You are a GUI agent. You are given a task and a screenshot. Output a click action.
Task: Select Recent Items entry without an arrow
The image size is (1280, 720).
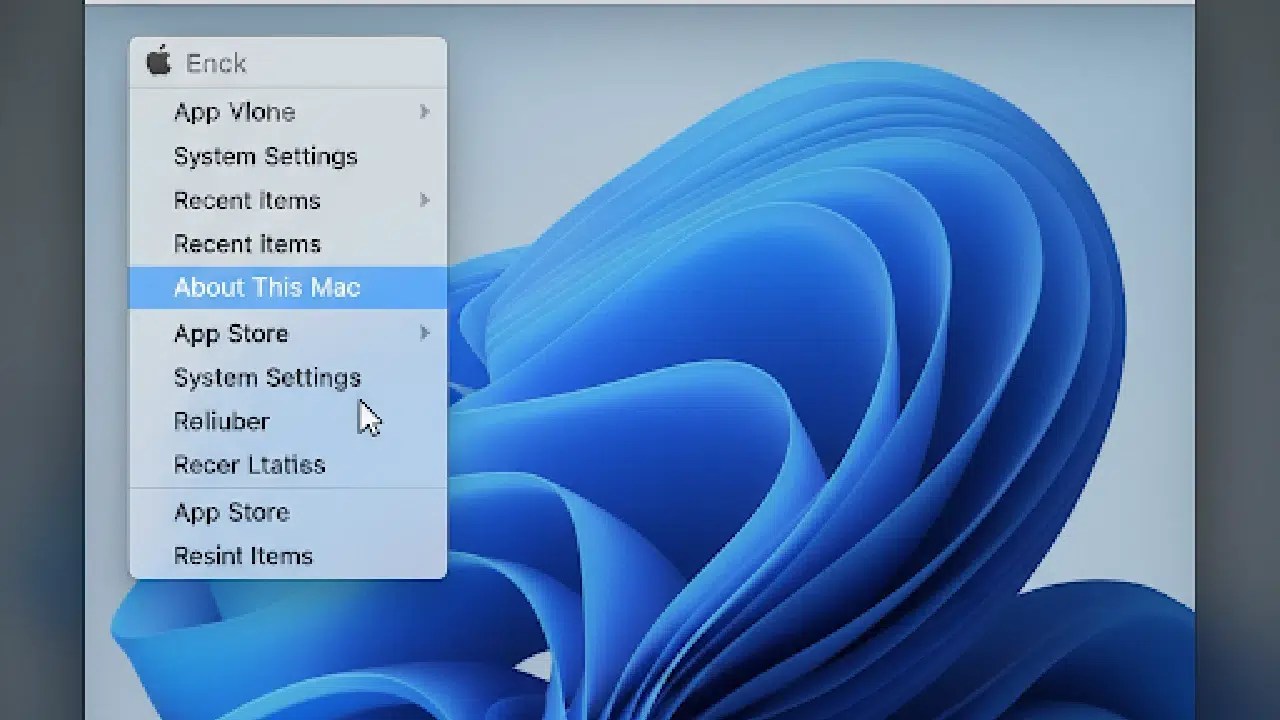click(288, 244)
